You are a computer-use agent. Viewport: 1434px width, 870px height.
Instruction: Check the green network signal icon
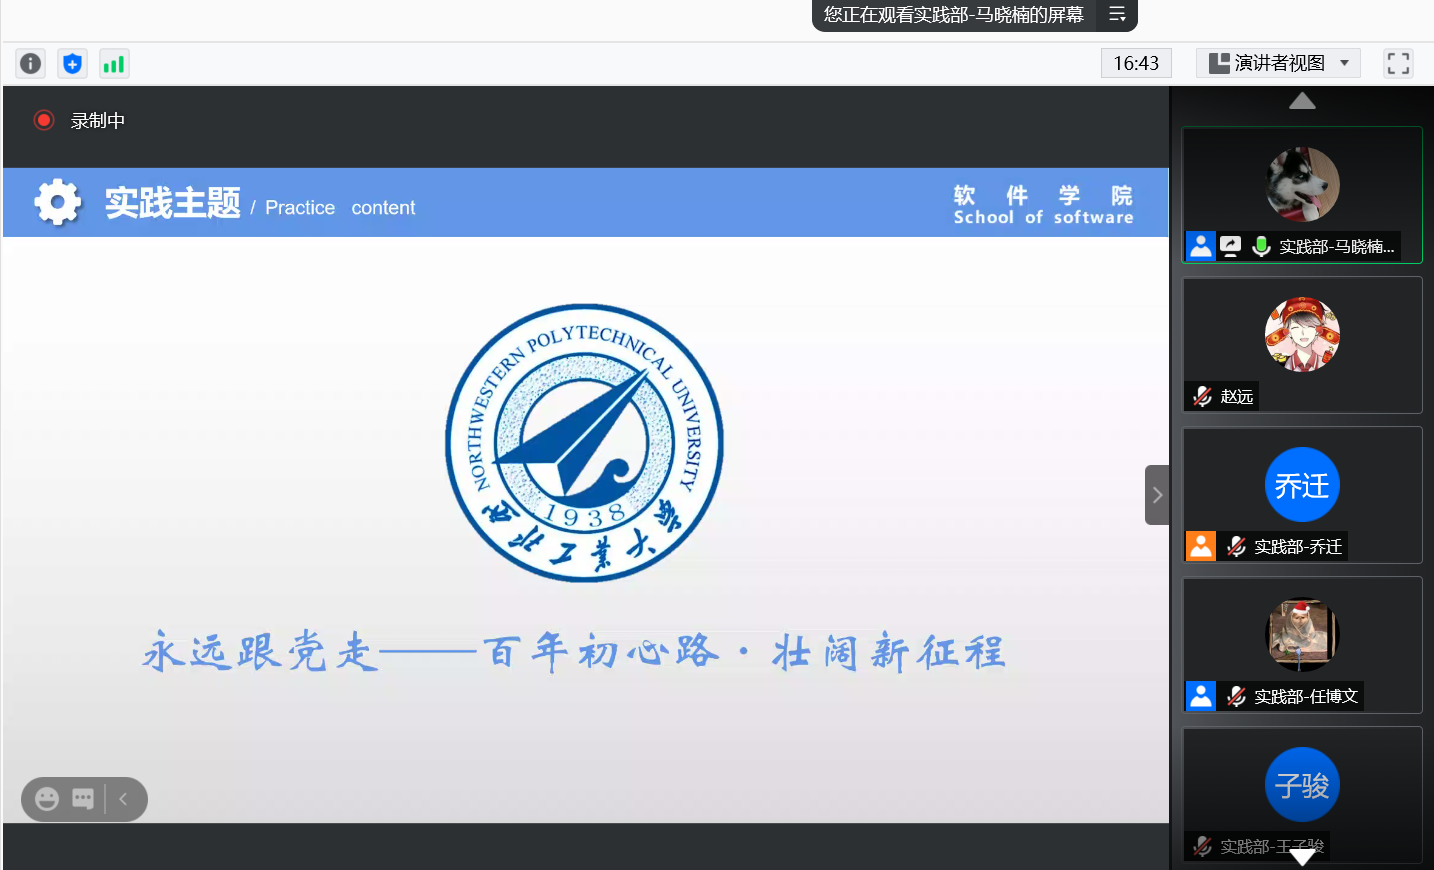[114, 64]
